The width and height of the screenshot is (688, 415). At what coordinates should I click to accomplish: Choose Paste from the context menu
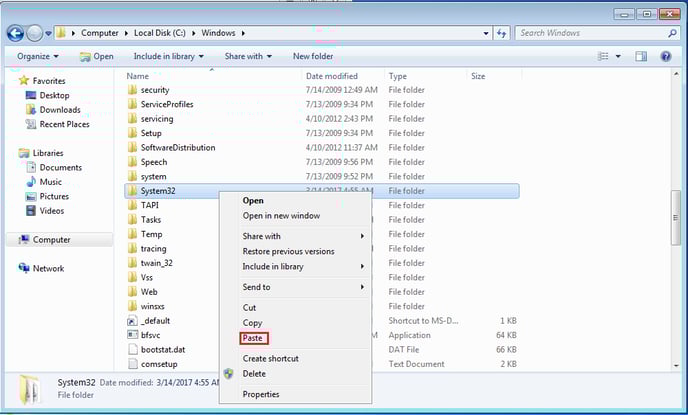pyautogui.click(x=253, y=338)
